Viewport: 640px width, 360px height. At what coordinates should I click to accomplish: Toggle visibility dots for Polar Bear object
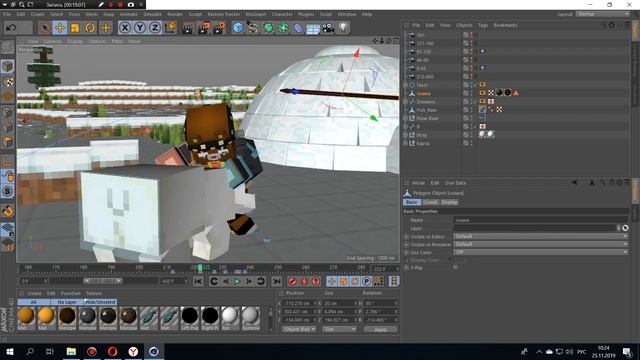pos(471,118)
